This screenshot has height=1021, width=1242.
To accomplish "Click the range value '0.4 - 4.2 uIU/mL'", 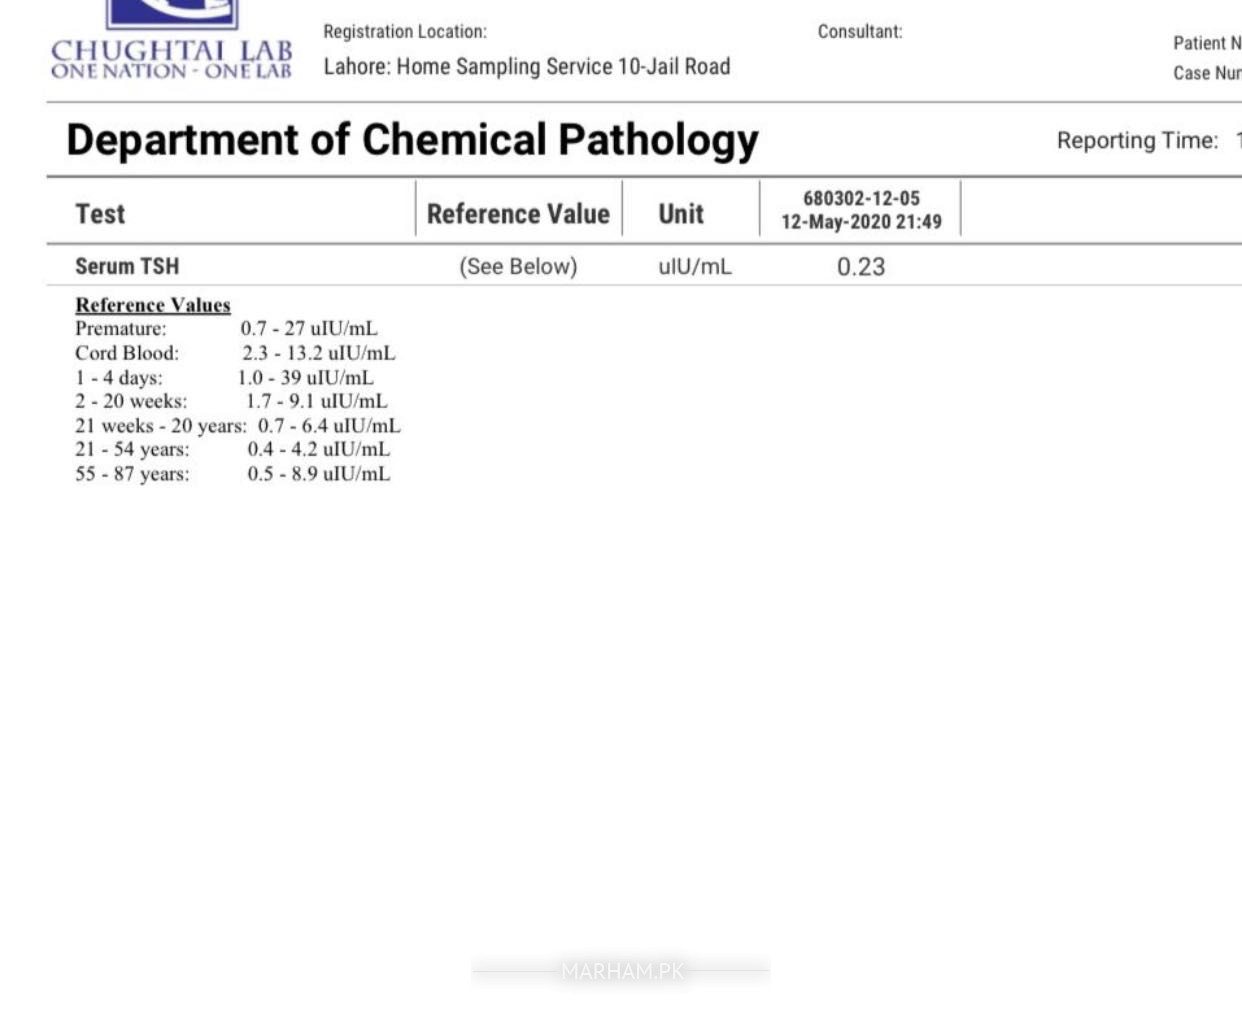I will [319, 449].
